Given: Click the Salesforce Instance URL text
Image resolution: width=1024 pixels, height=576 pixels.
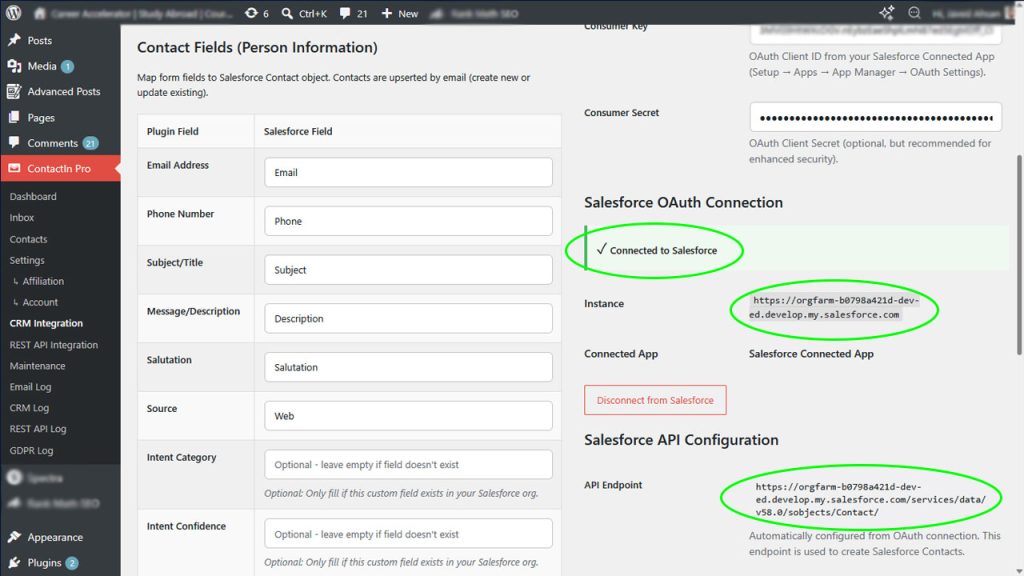Looking at the screenshot, I should pos(834,307).
